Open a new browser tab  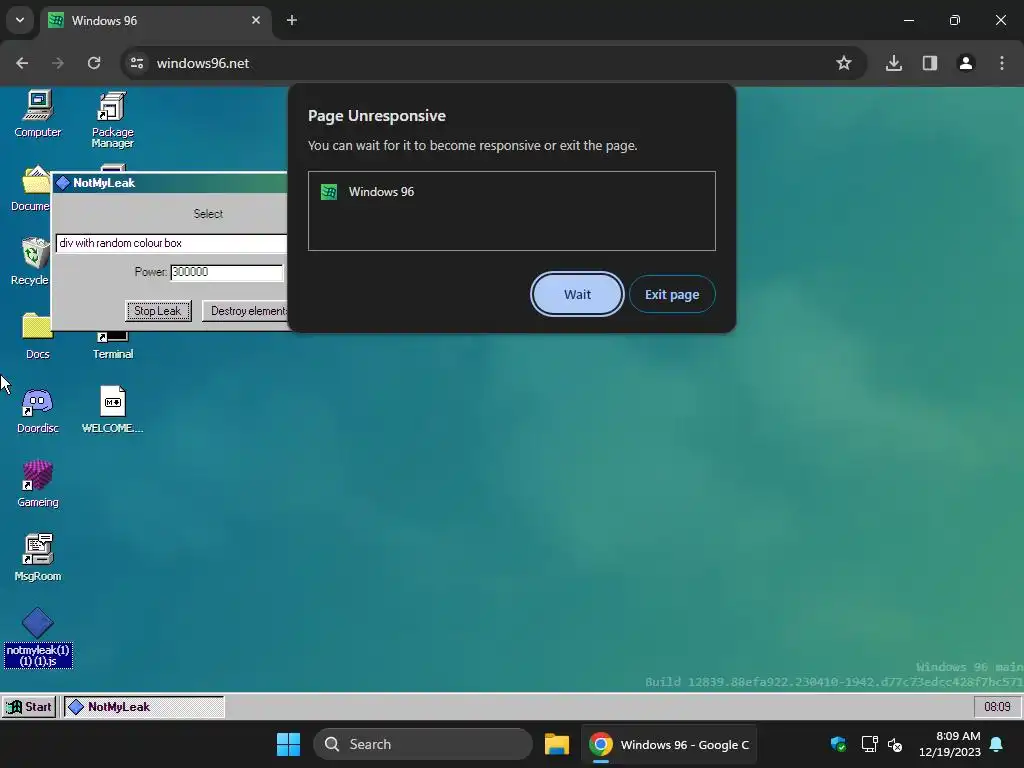point(292,20)
